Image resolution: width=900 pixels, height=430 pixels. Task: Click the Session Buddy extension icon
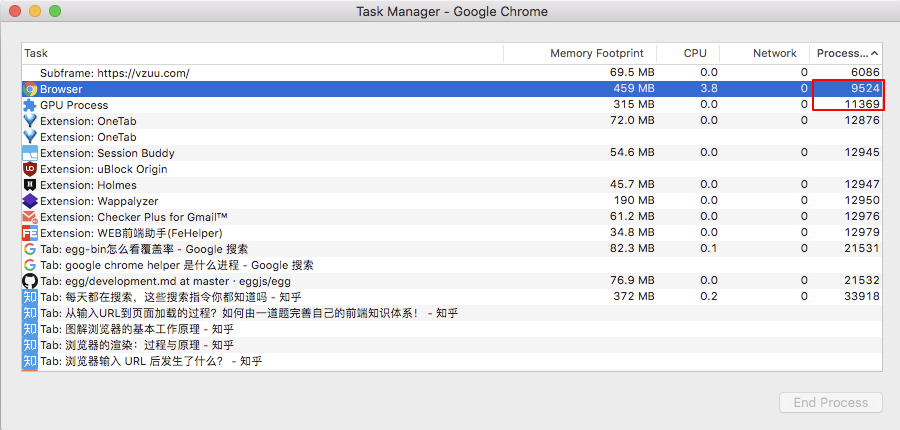click(30, 153)
